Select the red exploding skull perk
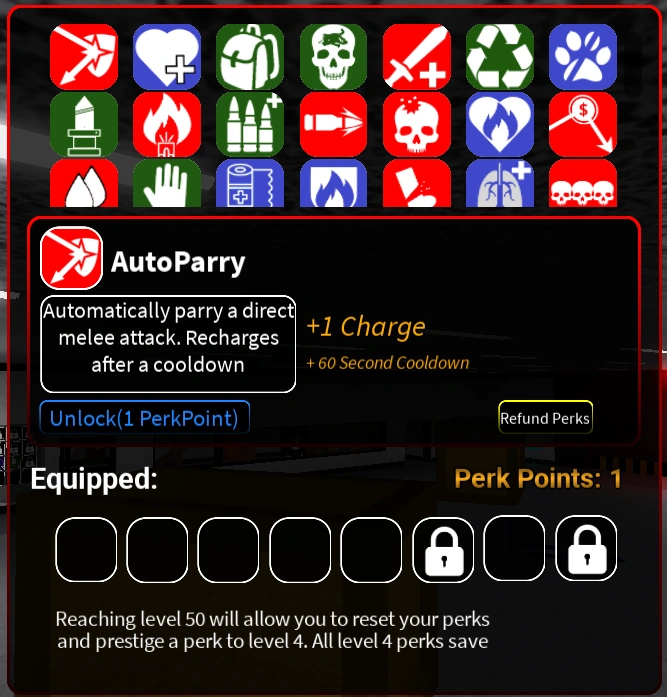The height and width of the screenshot is (697, 667). (417, 124)
